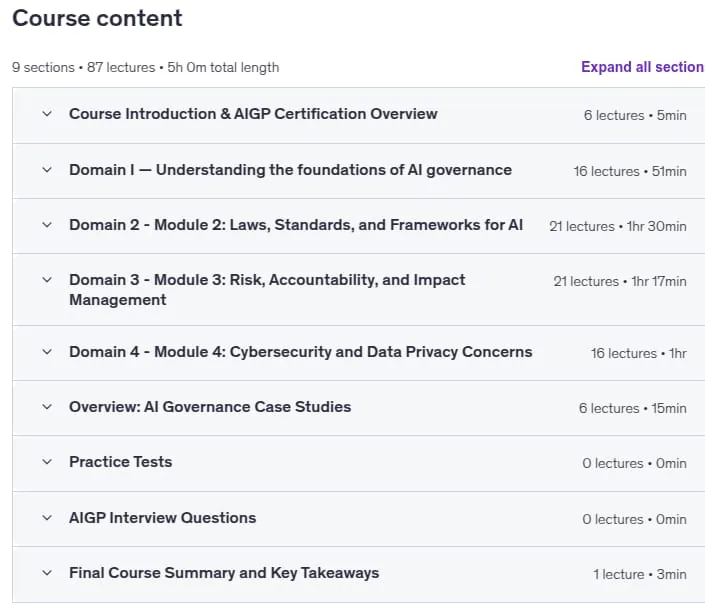Screen dimensions: 705x603
Task: Click the Expand all sections link
Action: 643,67
